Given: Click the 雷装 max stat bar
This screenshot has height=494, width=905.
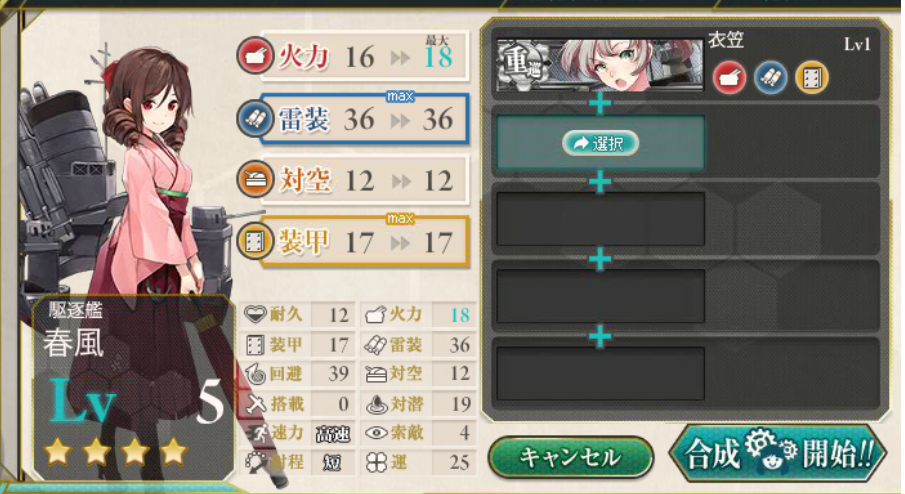Looking at the screenshot, I should (x=364, y=118).
